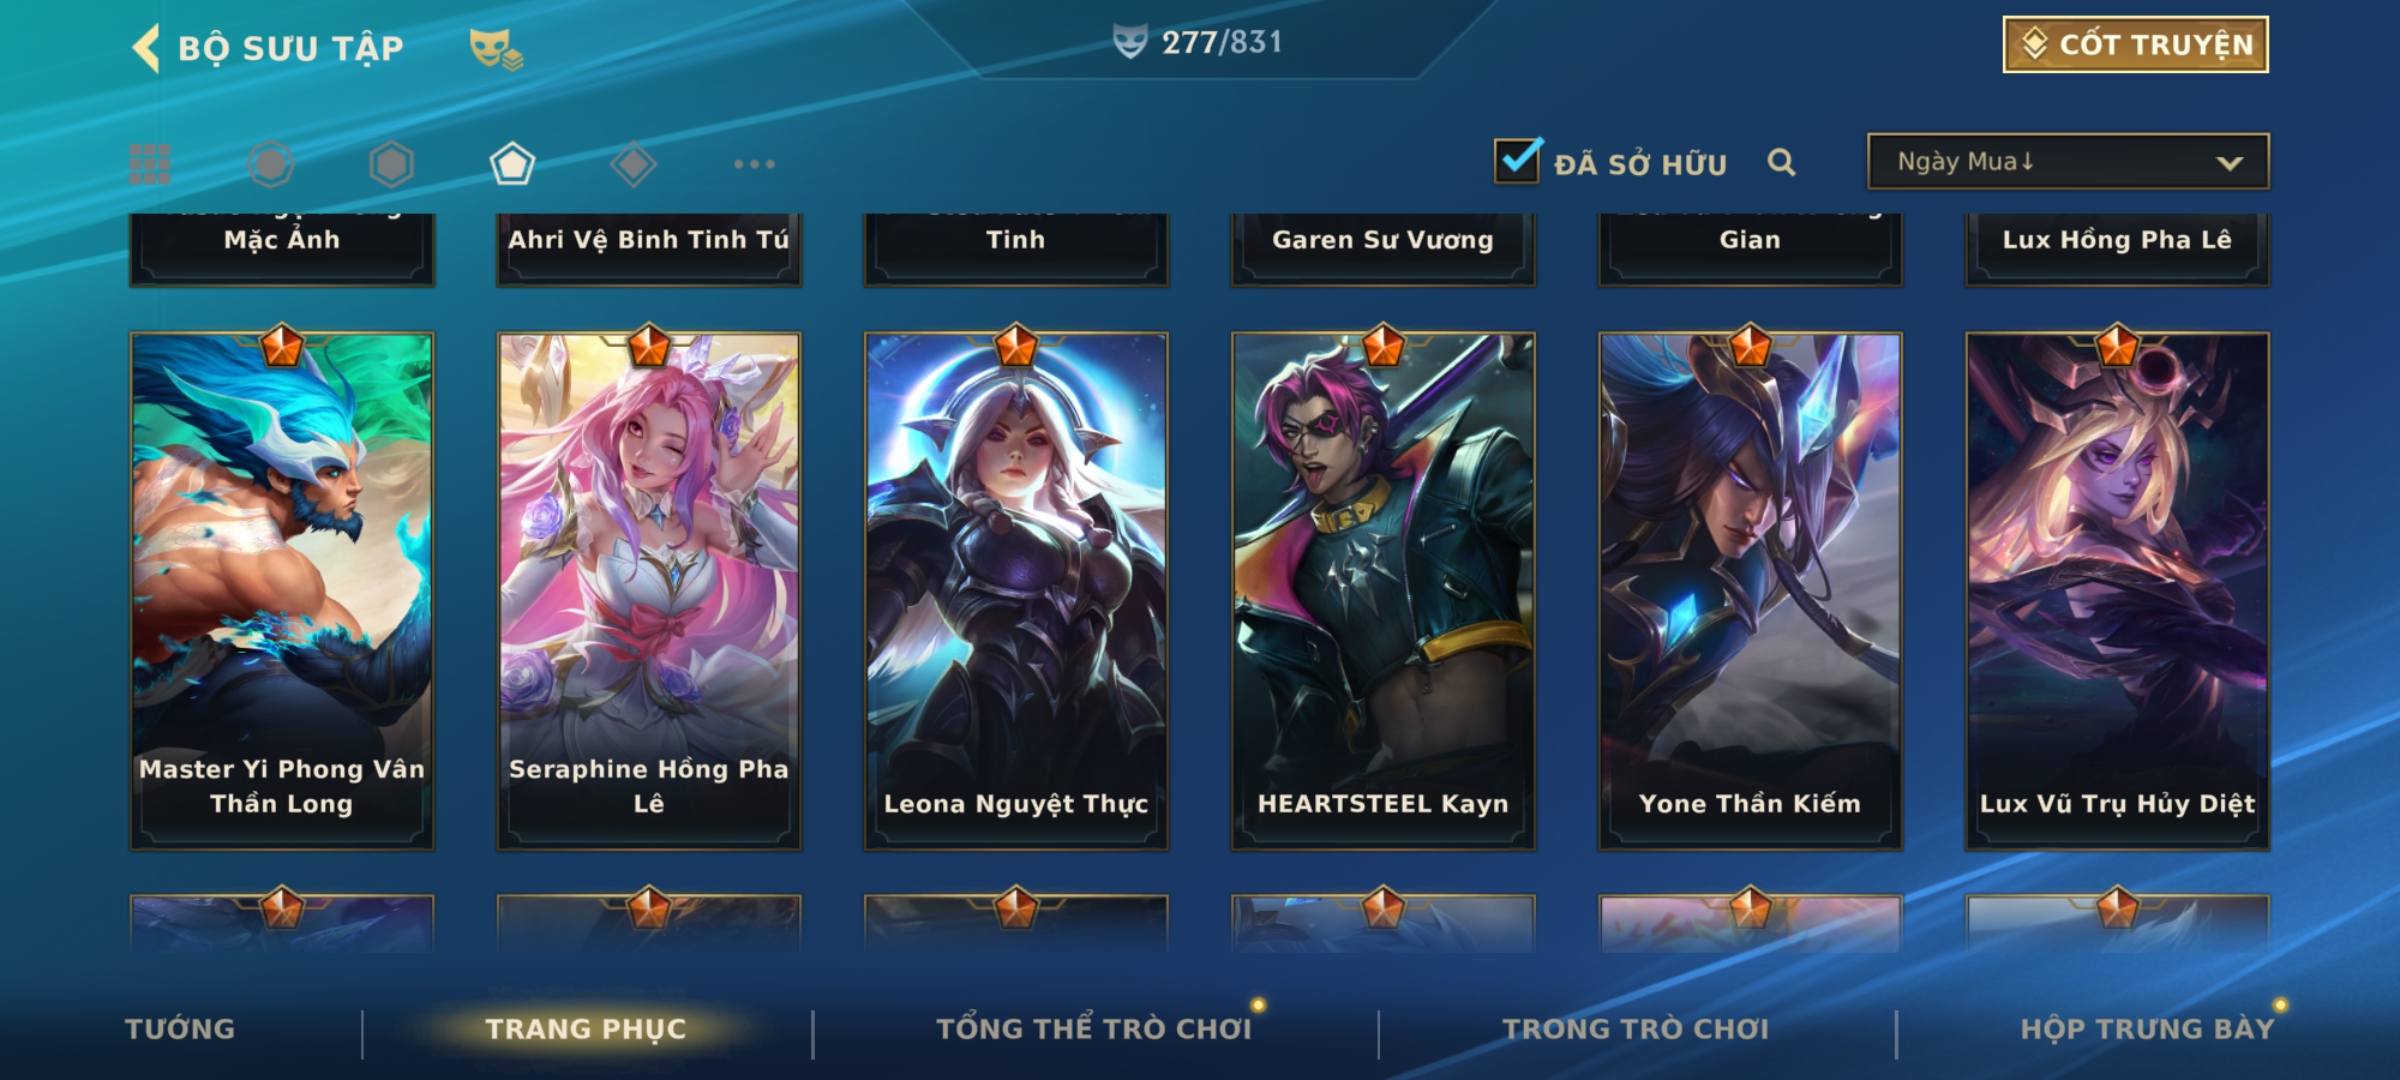The width and height of the screenshot is (2400, 1080).
Task: Click the sort dropdown chevron arrow
Action: pos(2229,163)
